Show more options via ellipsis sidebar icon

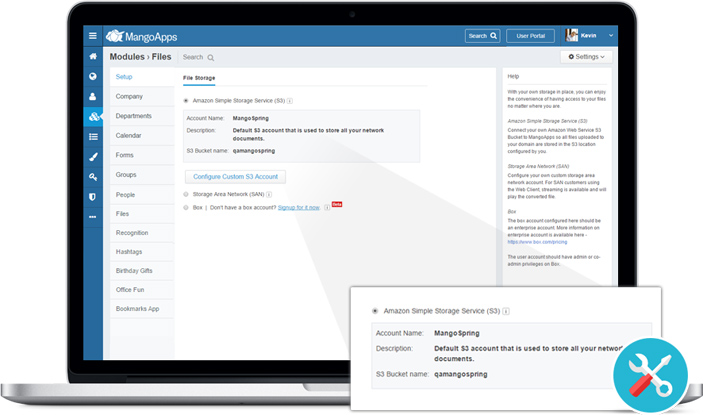(x=92, y=217)
